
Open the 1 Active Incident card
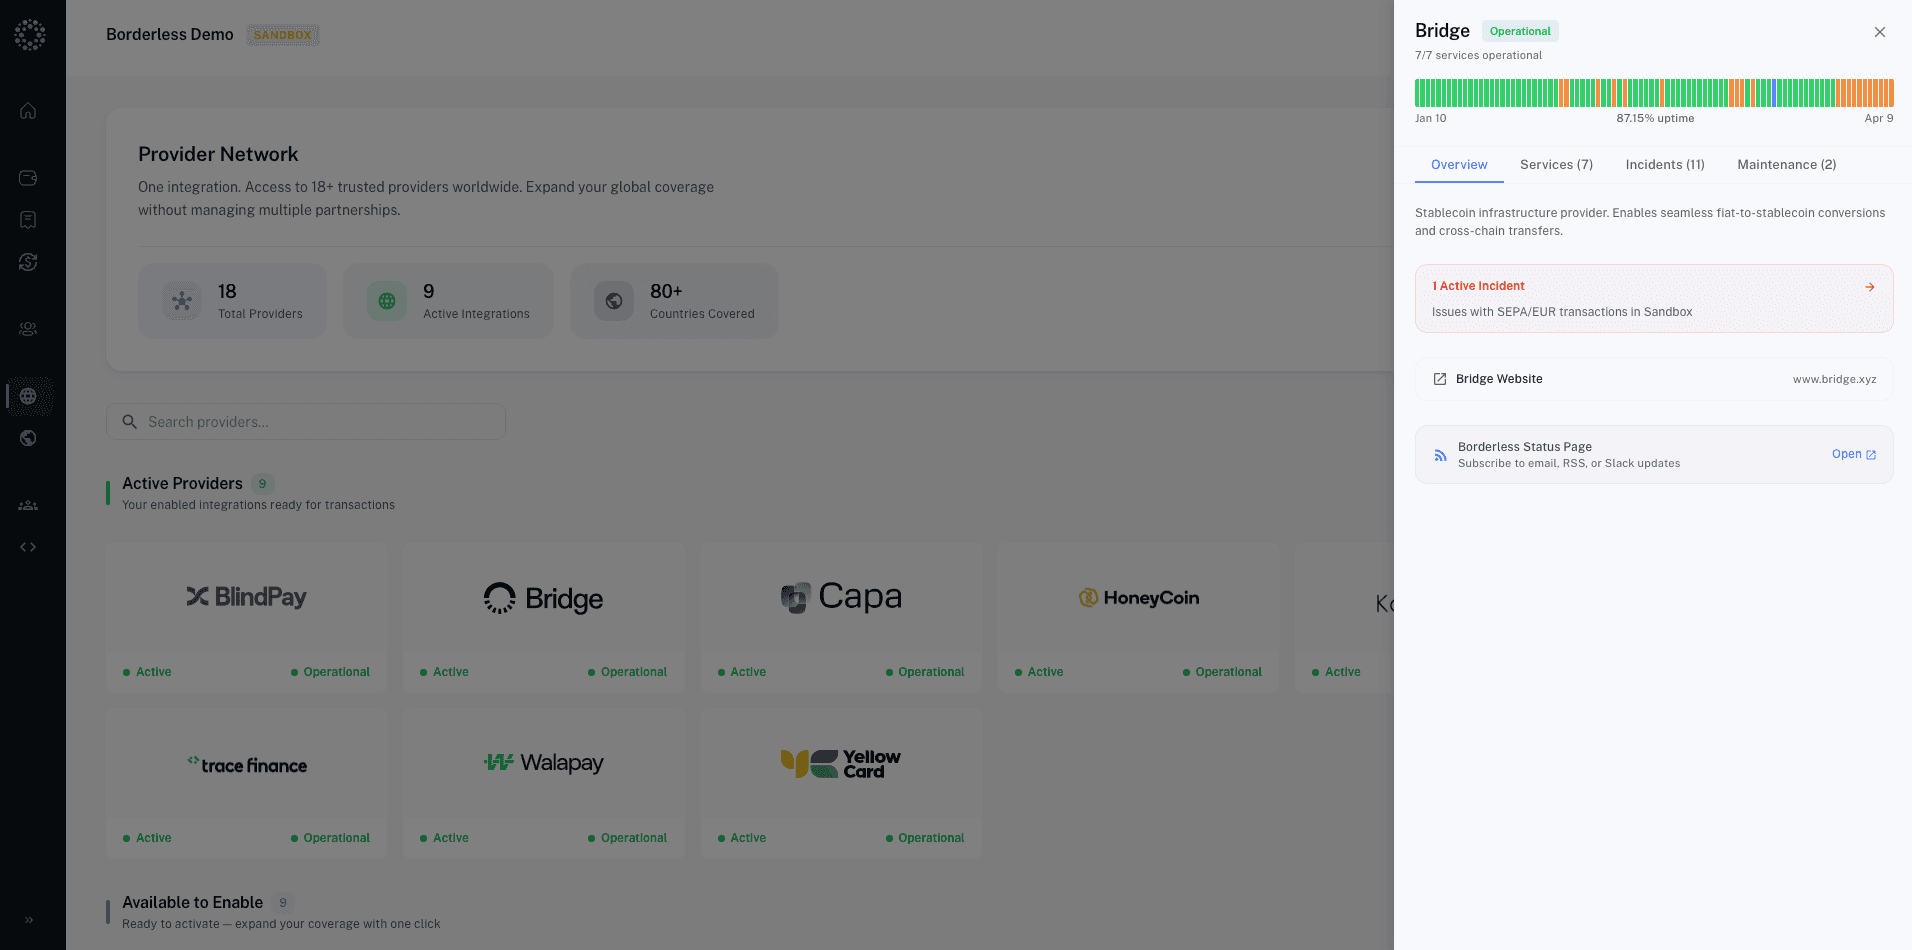[1654, 298]
